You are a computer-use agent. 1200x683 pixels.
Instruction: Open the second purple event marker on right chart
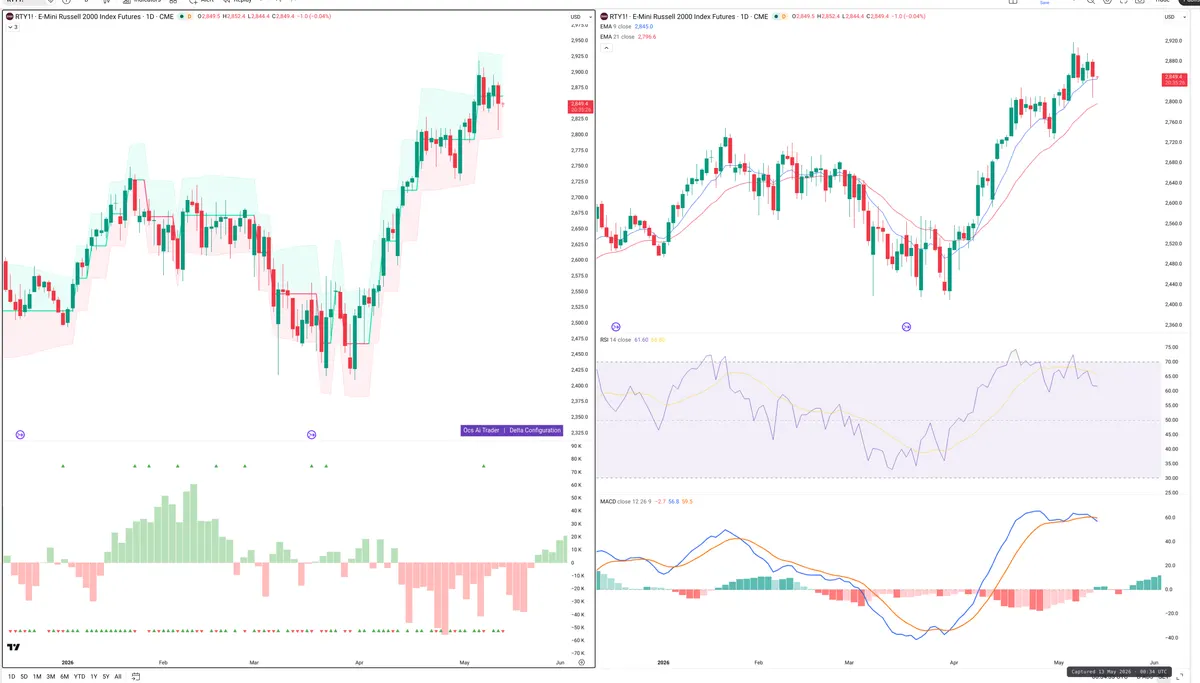click(906, 327)
